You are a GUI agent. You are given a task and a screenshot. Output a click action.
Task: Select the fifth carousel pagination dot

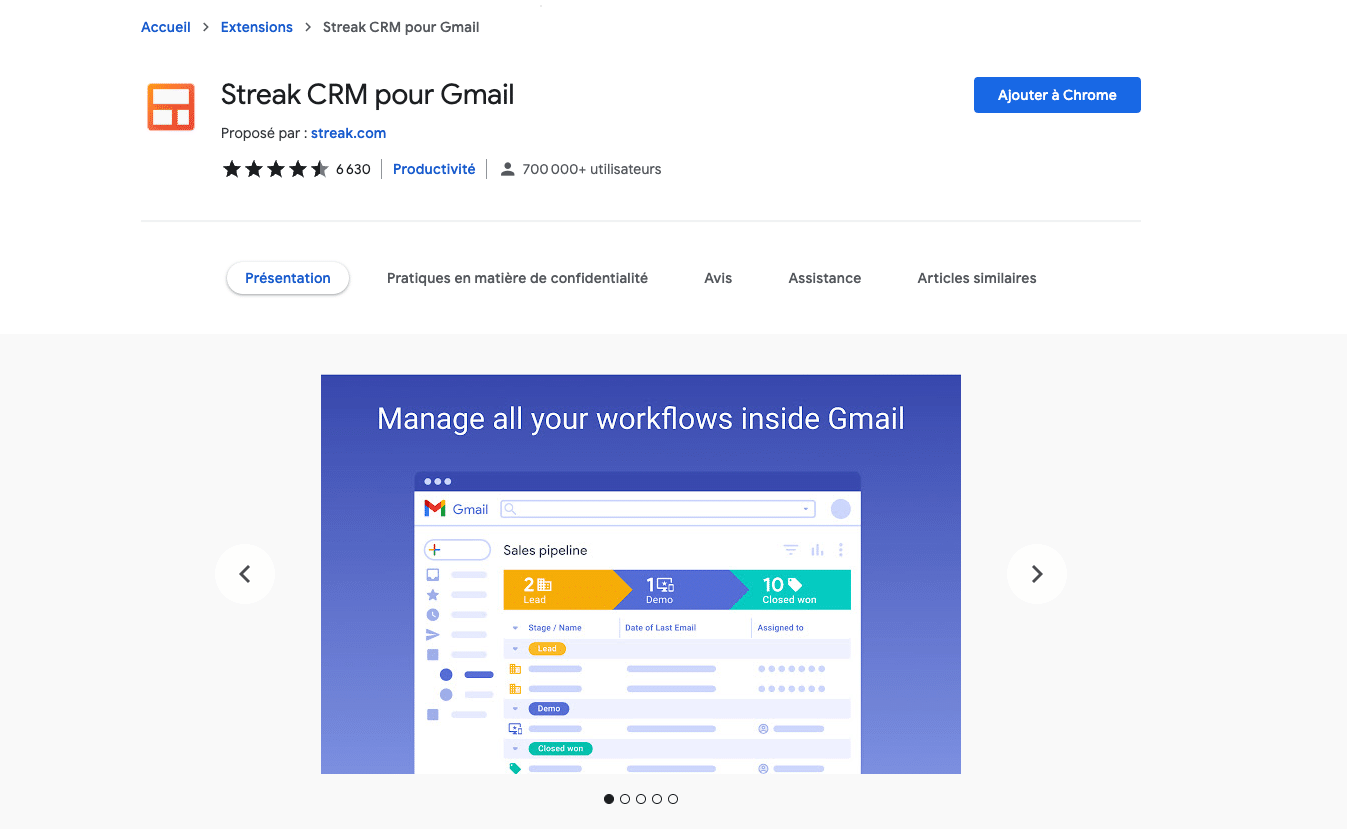(673, 799)
